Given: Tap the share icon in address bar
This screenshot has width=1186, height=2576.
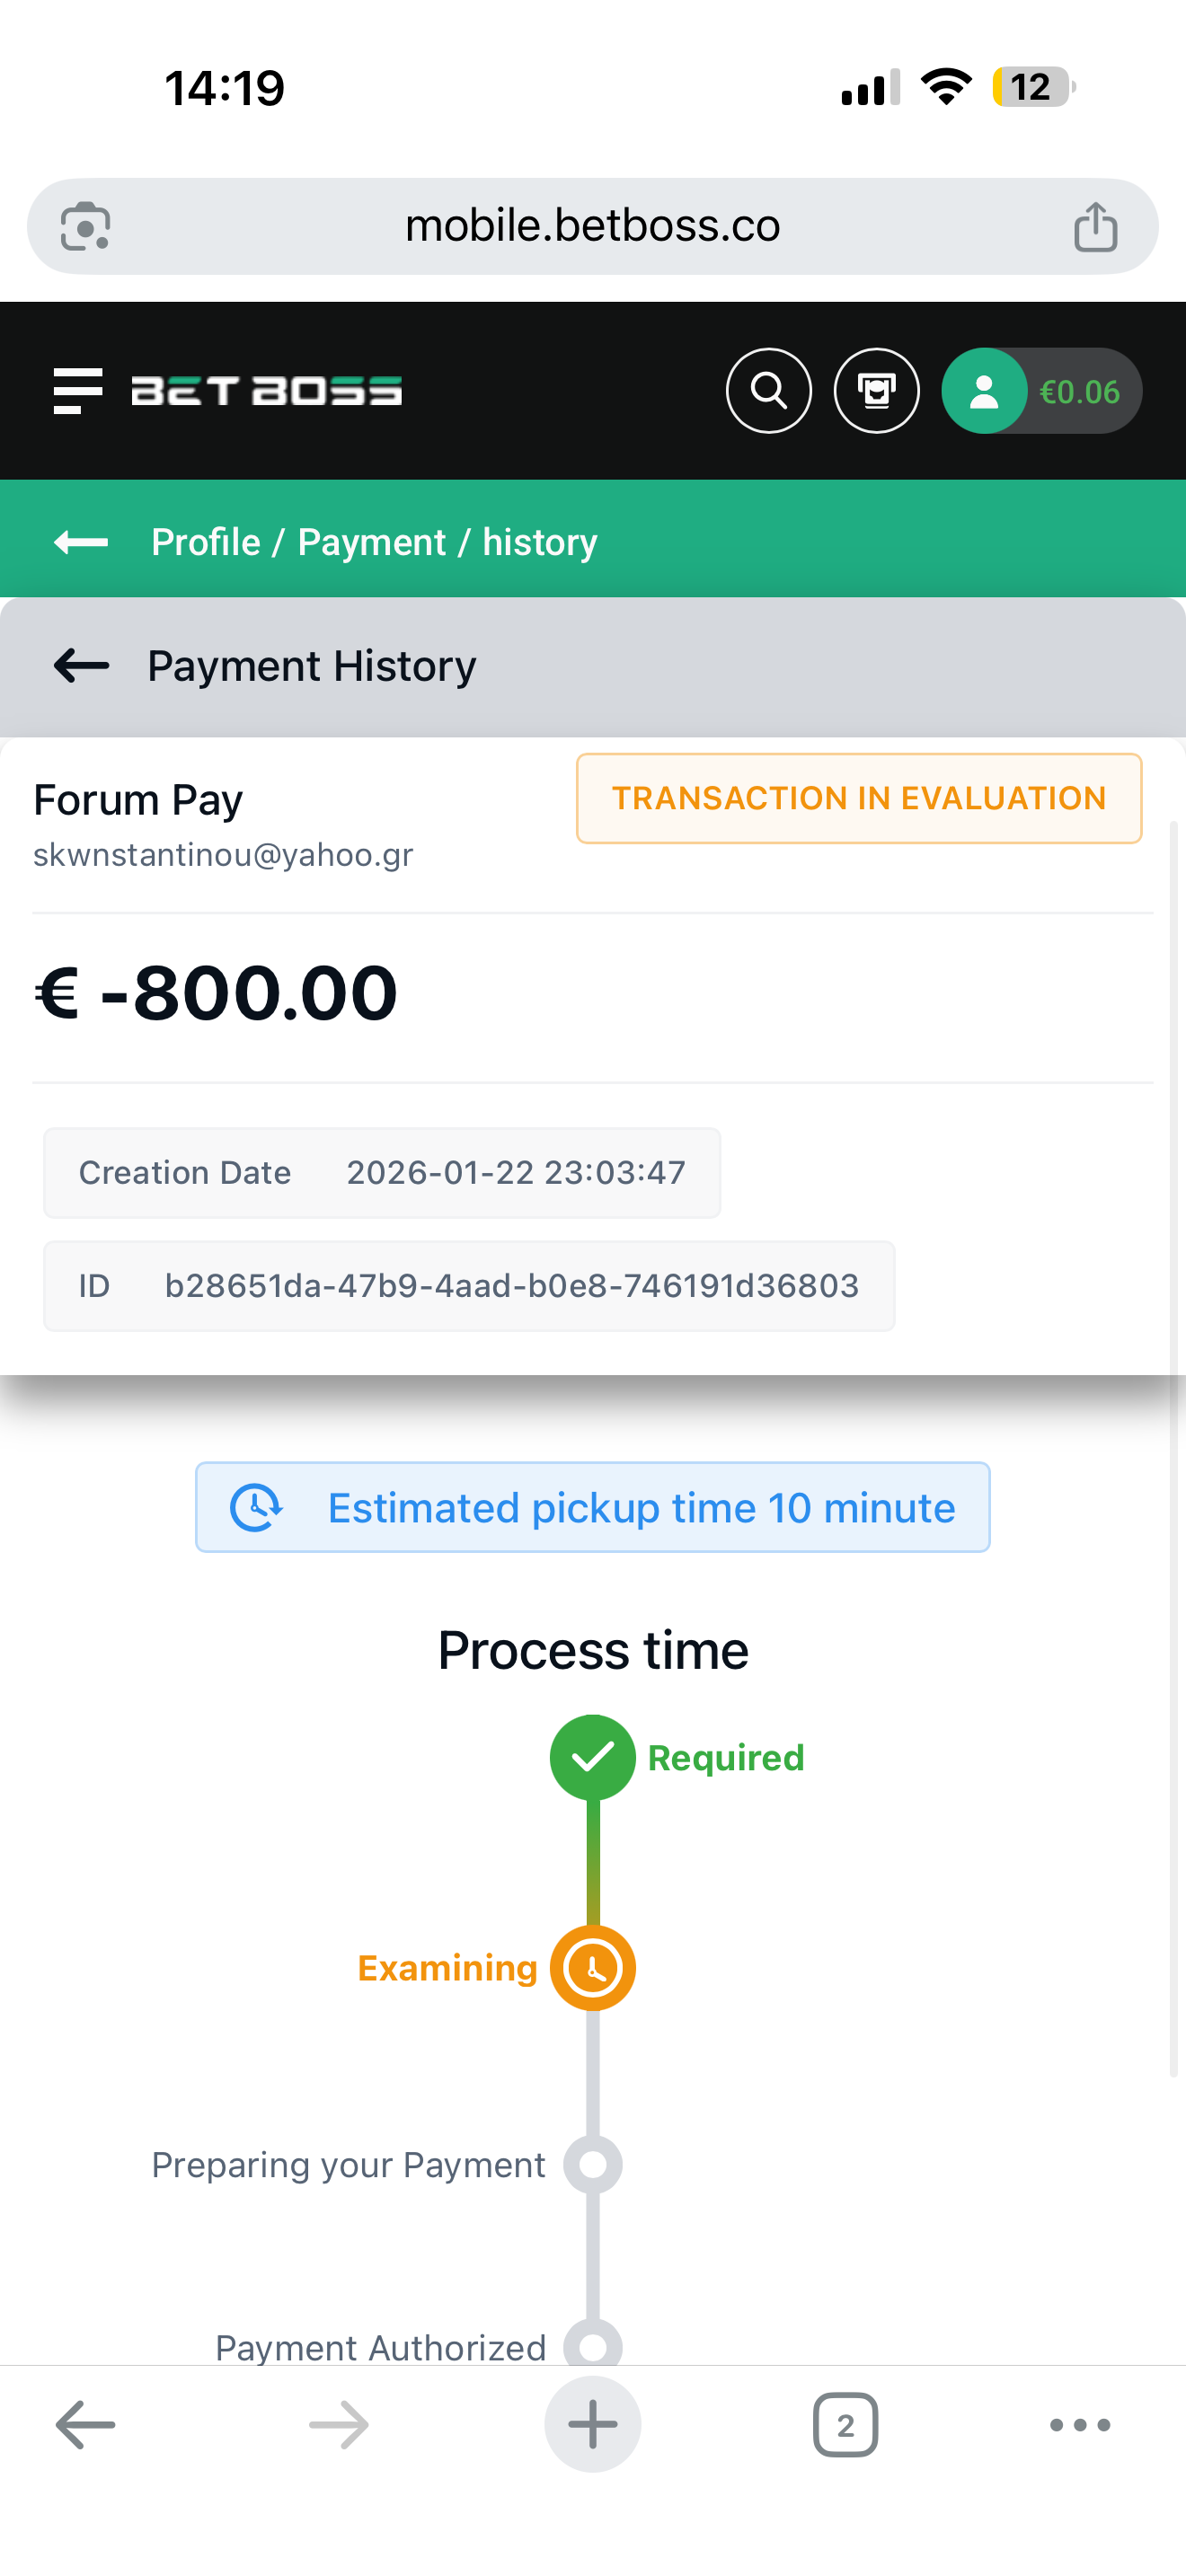Looking at the screenshot, I should [x=1095, y=226].
